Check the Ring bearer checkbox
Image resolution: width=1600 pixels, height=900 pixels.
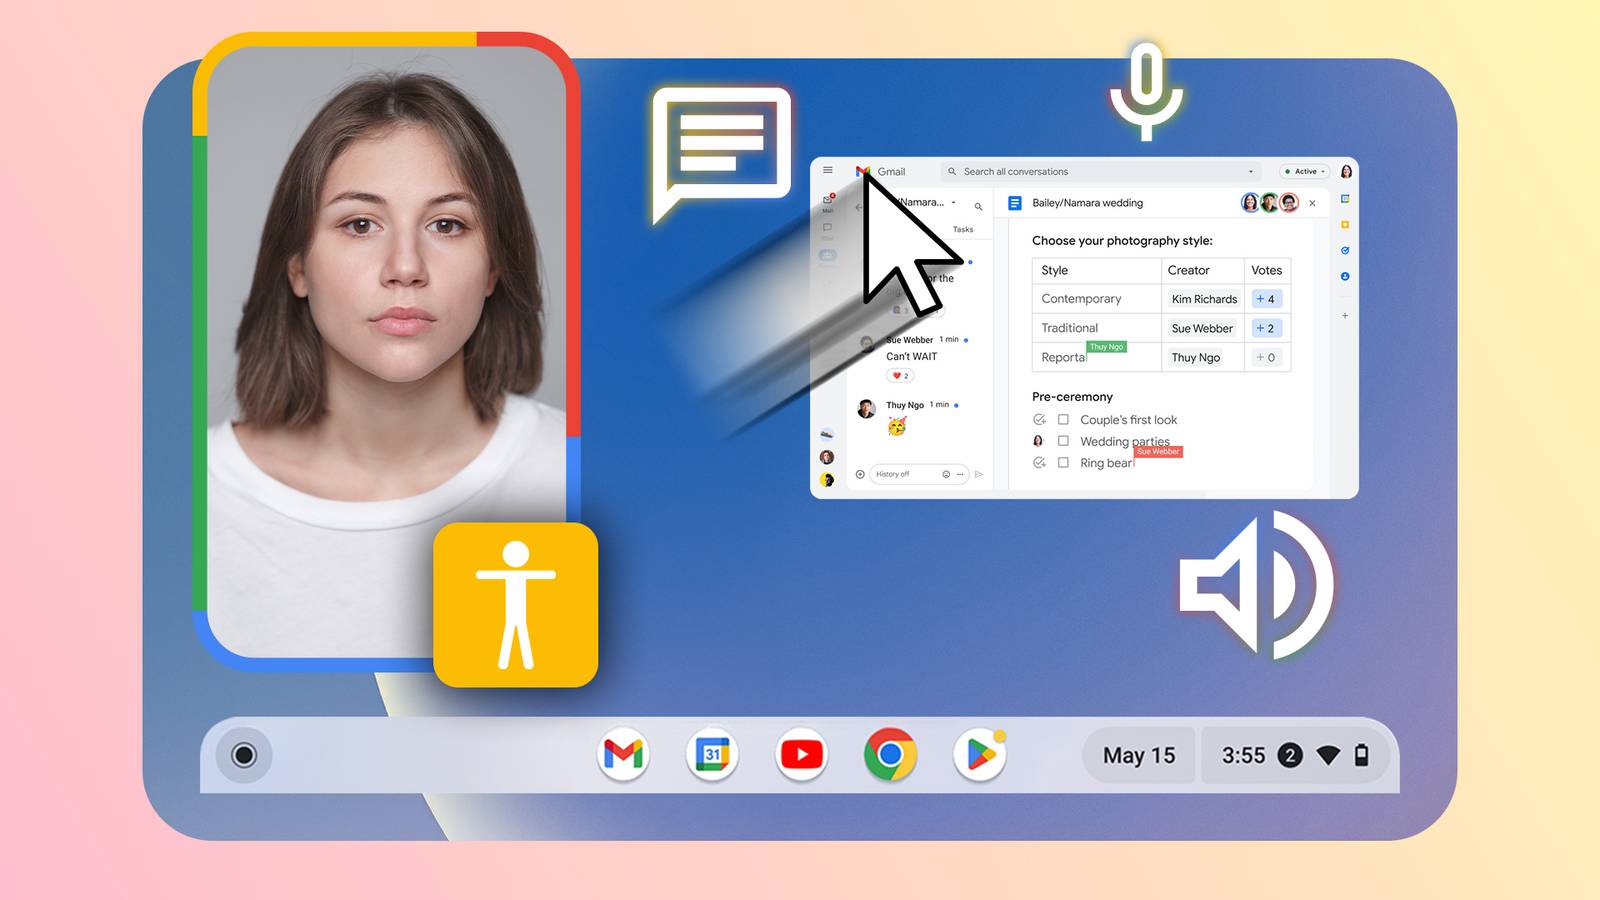click(x=1062, y=463)
